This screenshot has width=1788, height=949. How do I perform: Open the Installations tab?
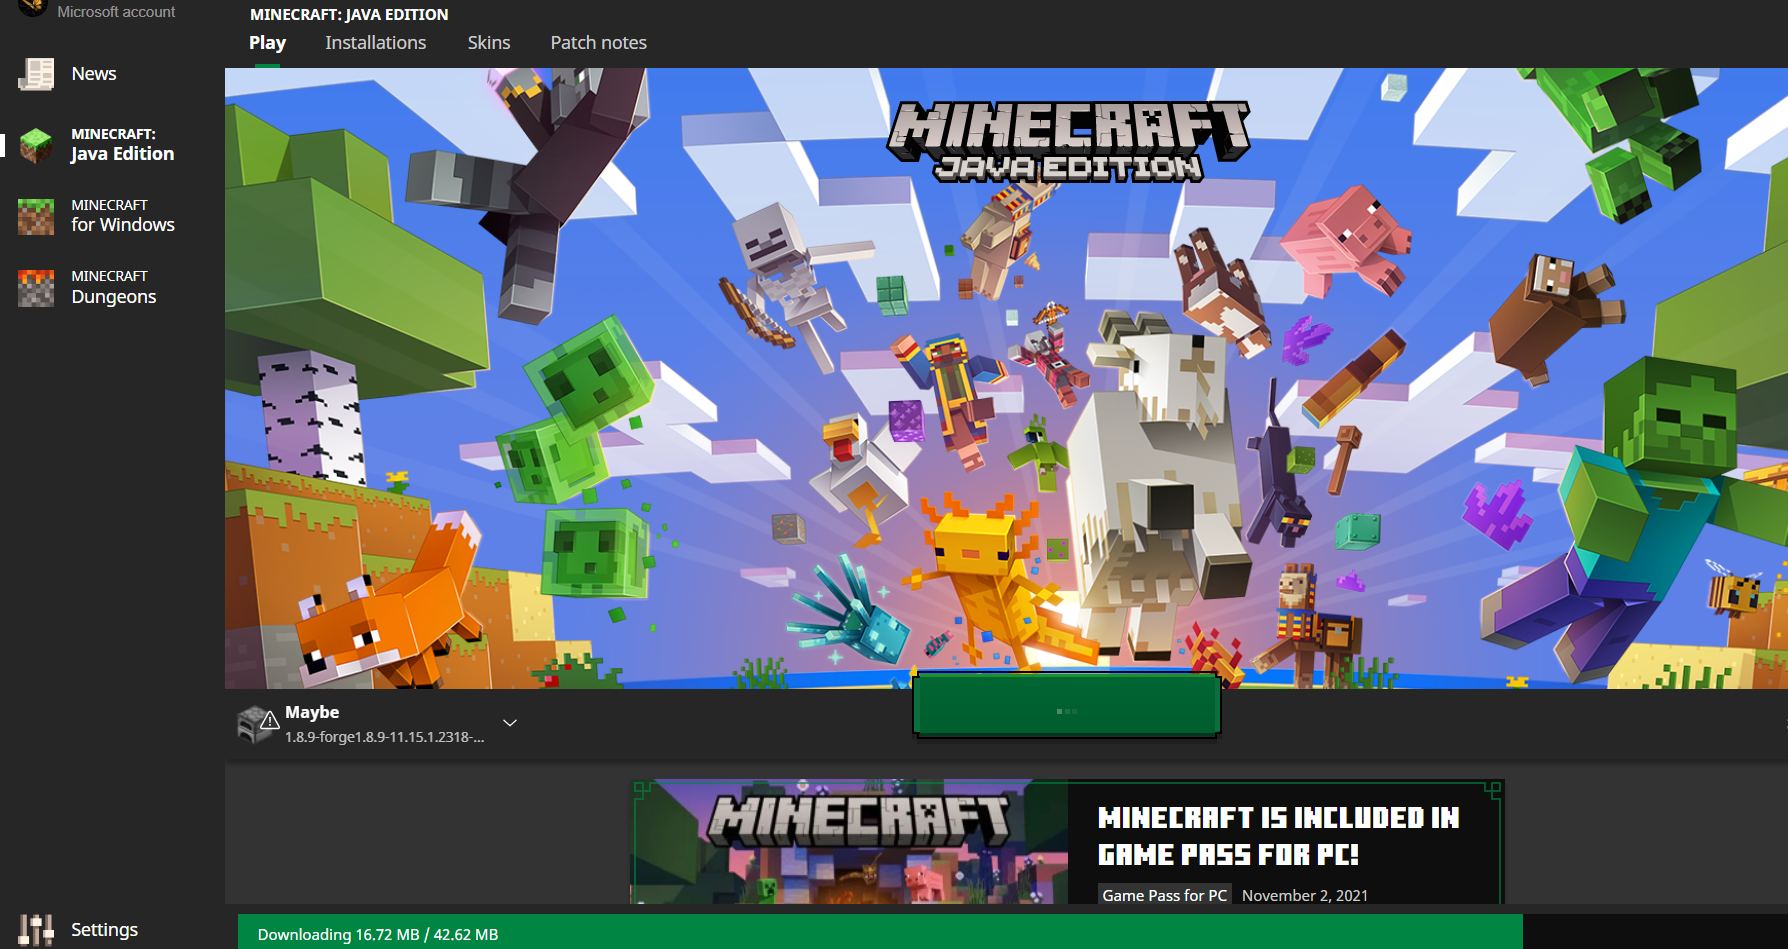point(376,43)
